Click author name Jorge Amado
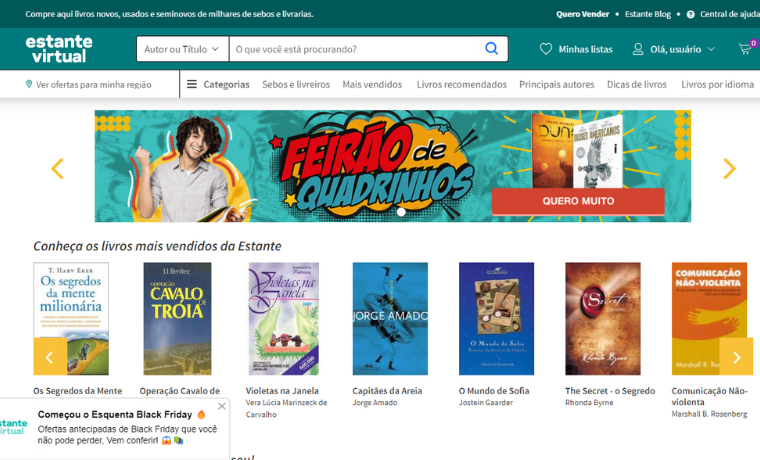Image resolution: width=760 pixels, height=460 pixels. tap(375, 402)
